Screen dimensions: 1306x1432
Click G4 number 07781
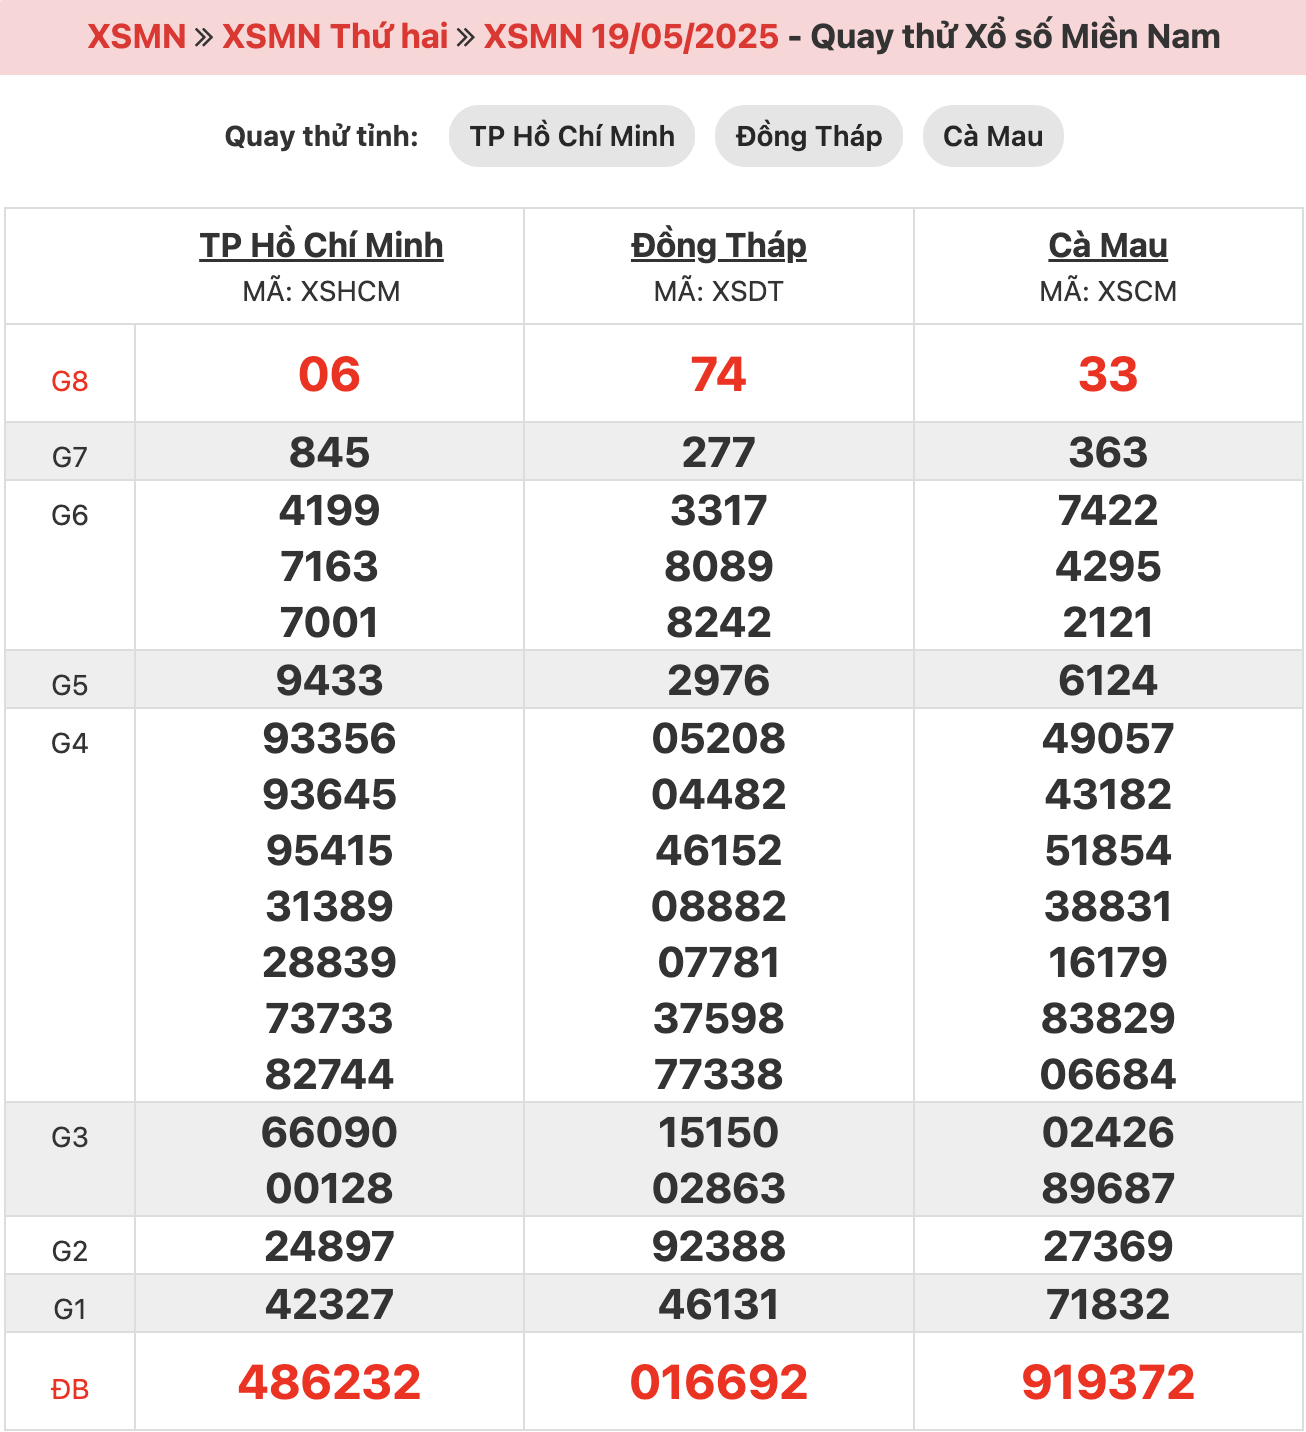[x=719, y=963]
